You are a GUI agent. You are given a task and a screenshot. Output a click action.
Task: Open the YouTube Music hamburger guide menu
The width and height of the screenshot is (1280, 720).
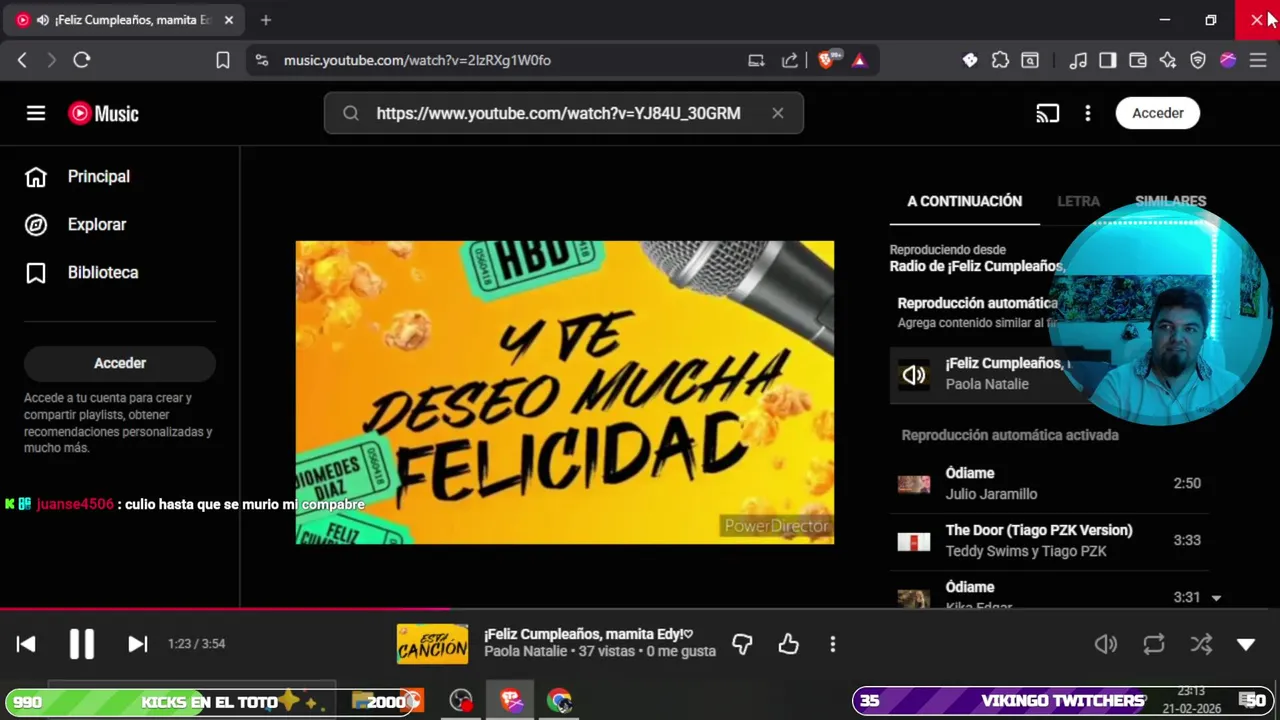[x=36, y=113]
